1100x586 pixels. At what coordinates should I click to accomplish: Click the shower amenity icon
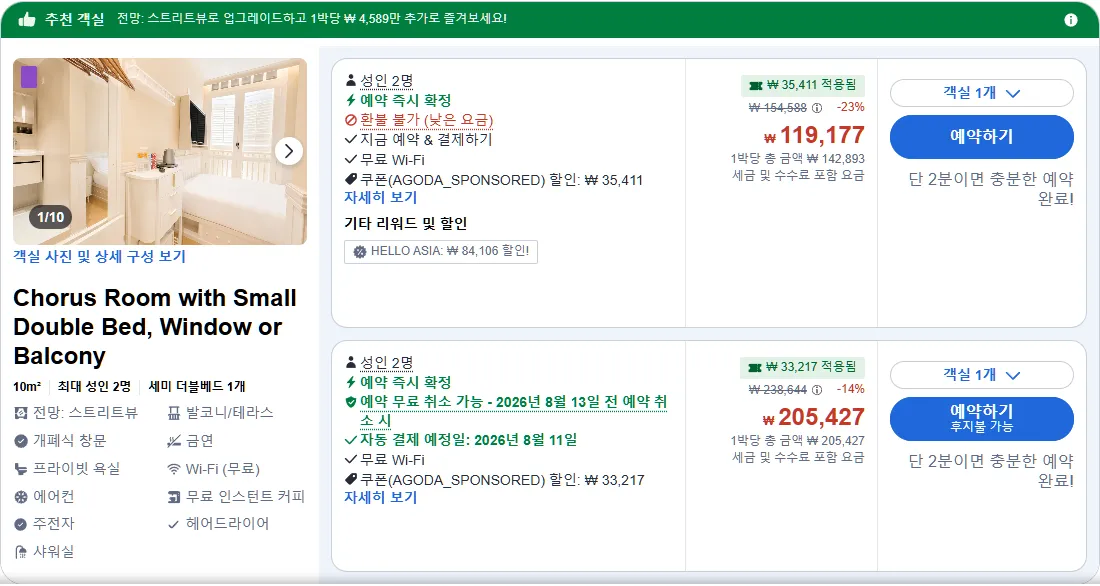tap(21, 552)
